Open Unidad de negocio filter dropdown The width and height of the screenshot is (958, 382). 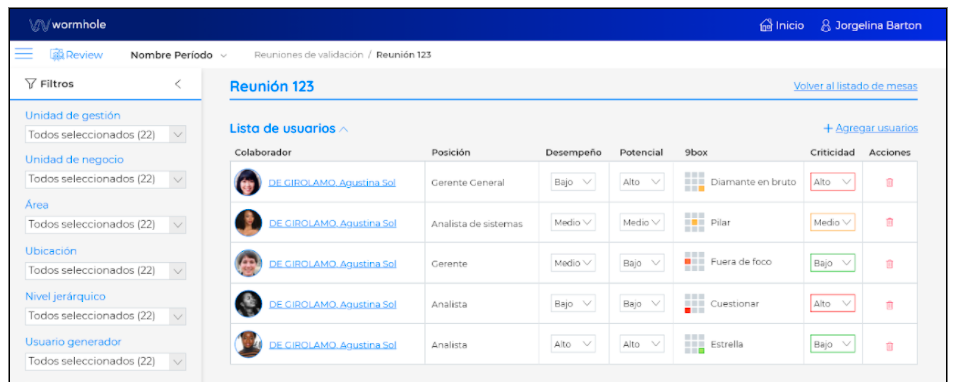(105, 179)
